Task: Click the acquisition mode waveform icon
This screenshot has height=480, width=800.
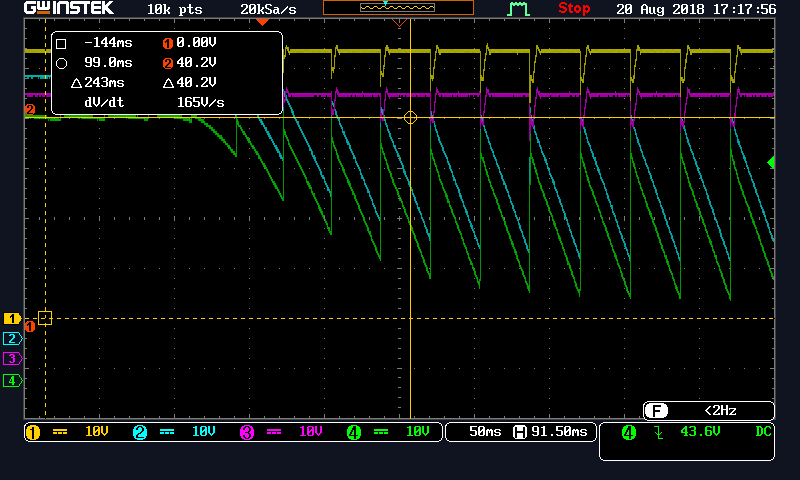Action: (x=518, y=9)
